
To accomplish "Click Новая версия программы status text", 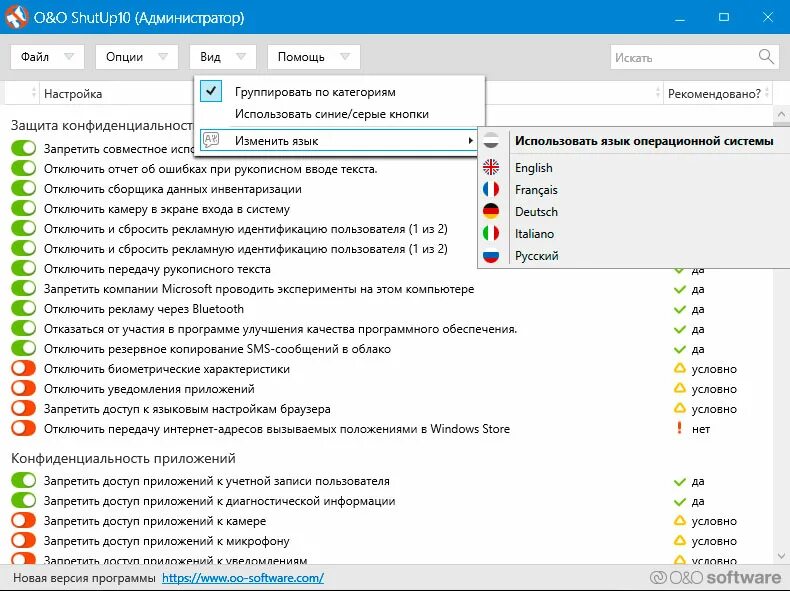I will [x=84, y=577].
